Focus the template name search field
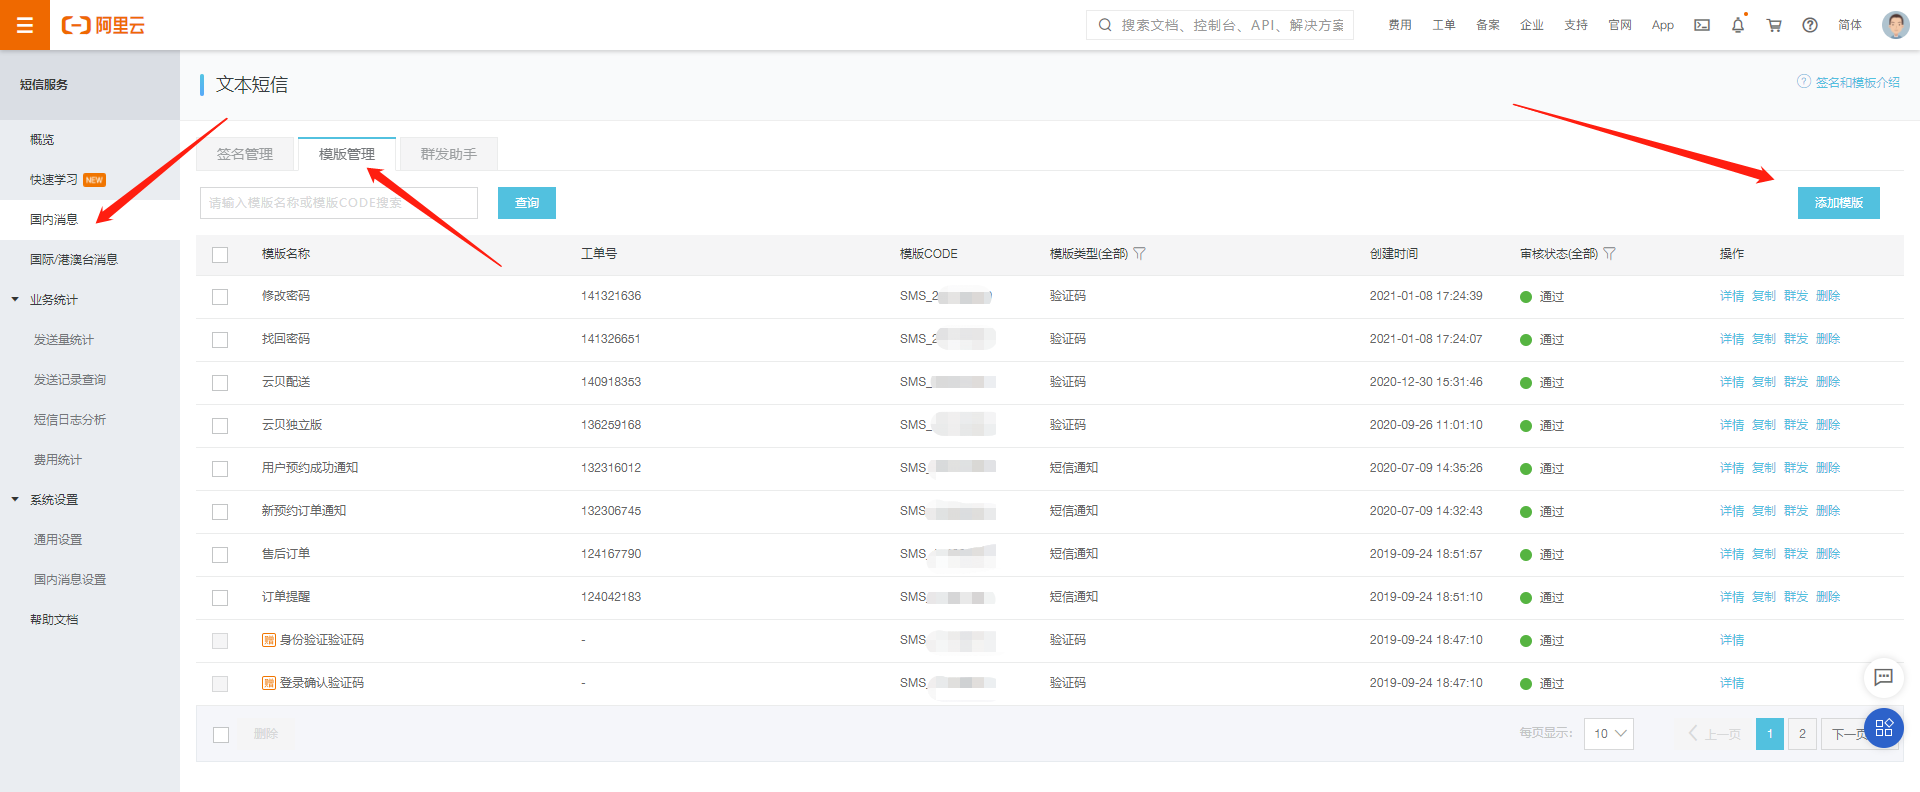Screen dimensions: 1920x792 338,203
